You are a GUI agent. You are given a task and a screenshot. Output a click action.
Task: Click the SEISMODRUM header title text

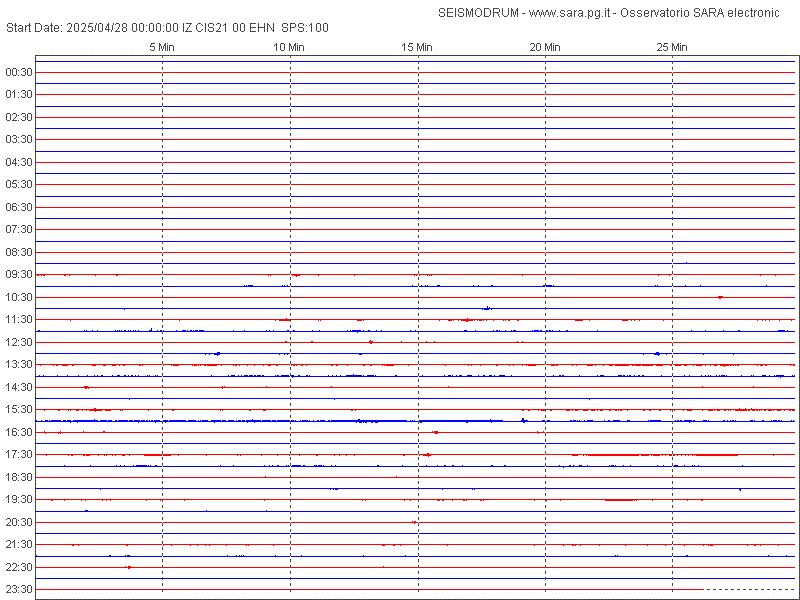point(480,13)
